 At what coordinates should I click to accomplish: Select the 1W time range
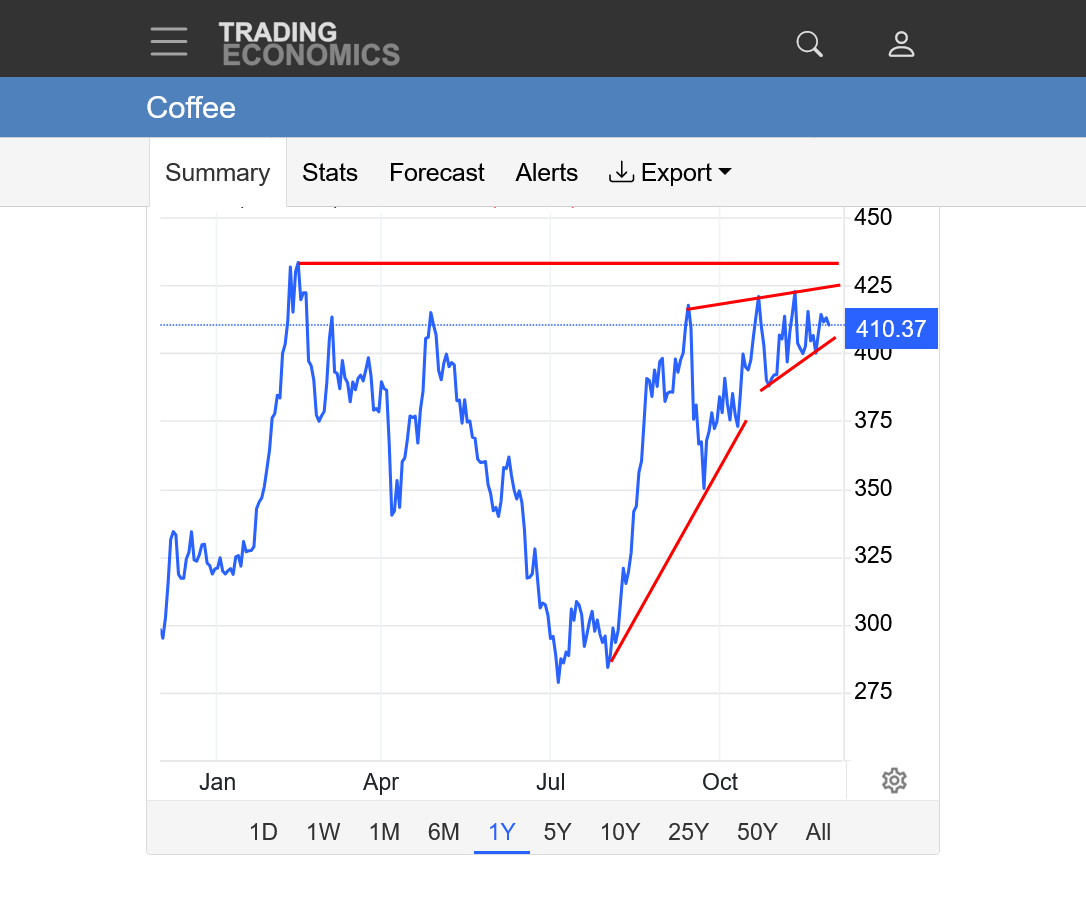(323, 832)
